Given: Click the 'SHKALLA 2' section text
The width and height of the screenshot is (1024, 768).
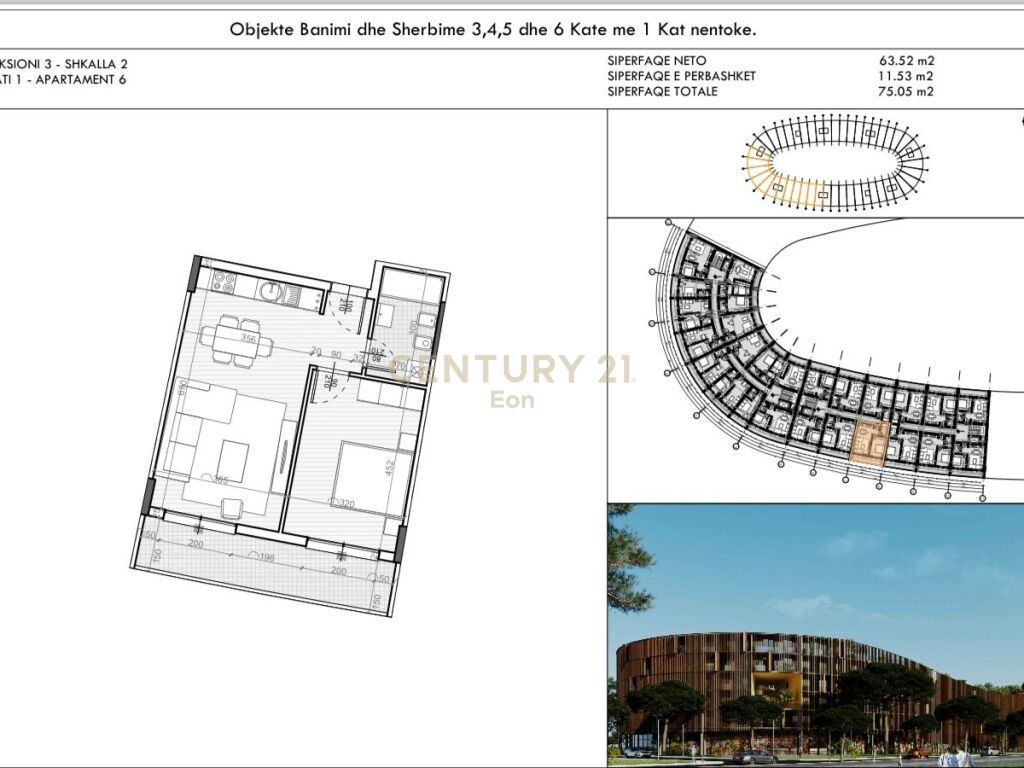Looking at the screenshot, I should click(96, 64).
